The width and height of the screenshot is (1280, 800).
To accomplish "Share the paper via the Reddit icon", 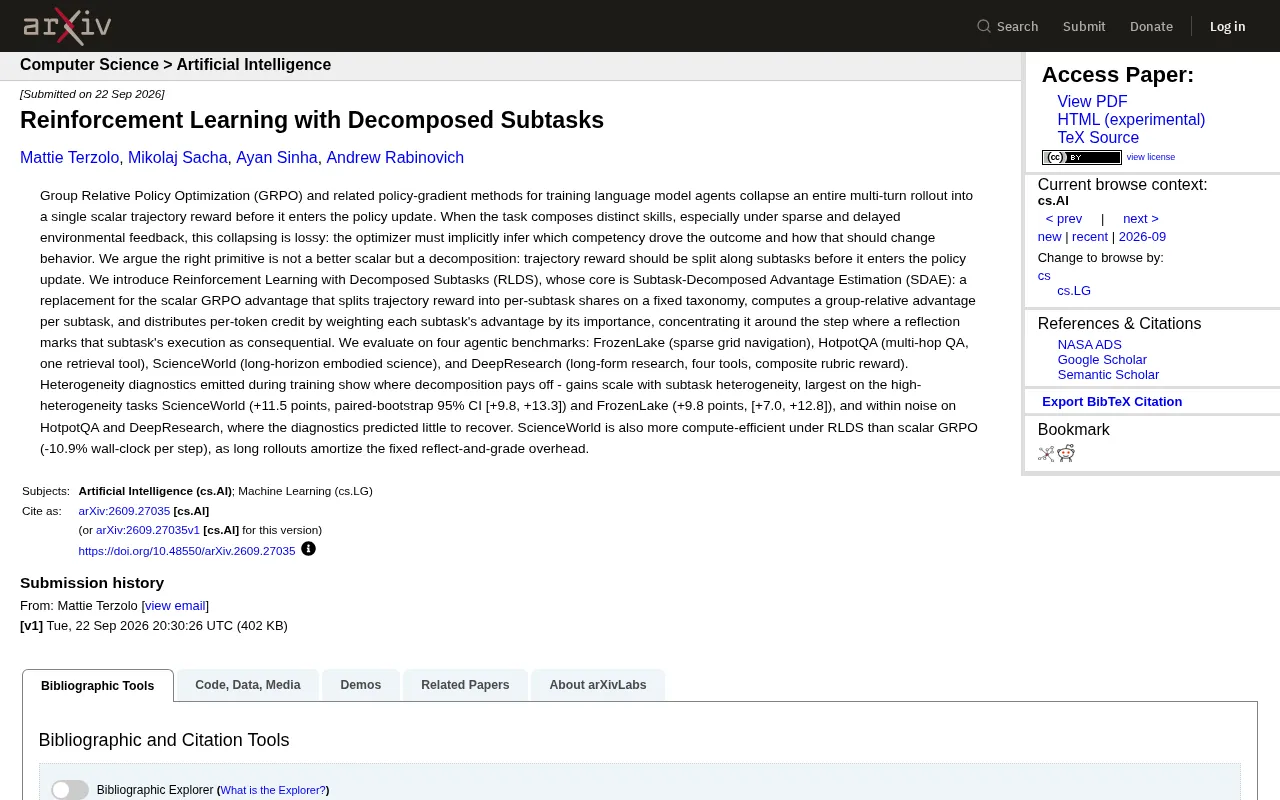I will coord(1066,454).
